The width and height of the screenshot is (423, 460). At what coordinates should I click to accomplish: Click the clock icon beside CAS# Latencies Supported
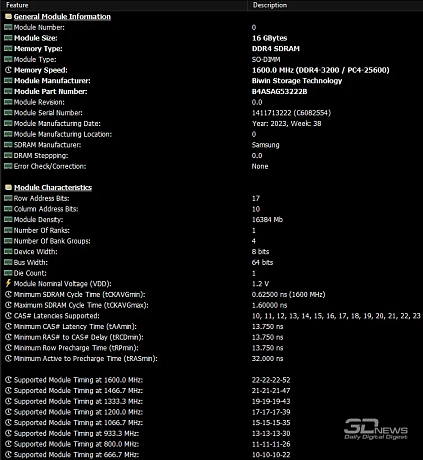8,315
